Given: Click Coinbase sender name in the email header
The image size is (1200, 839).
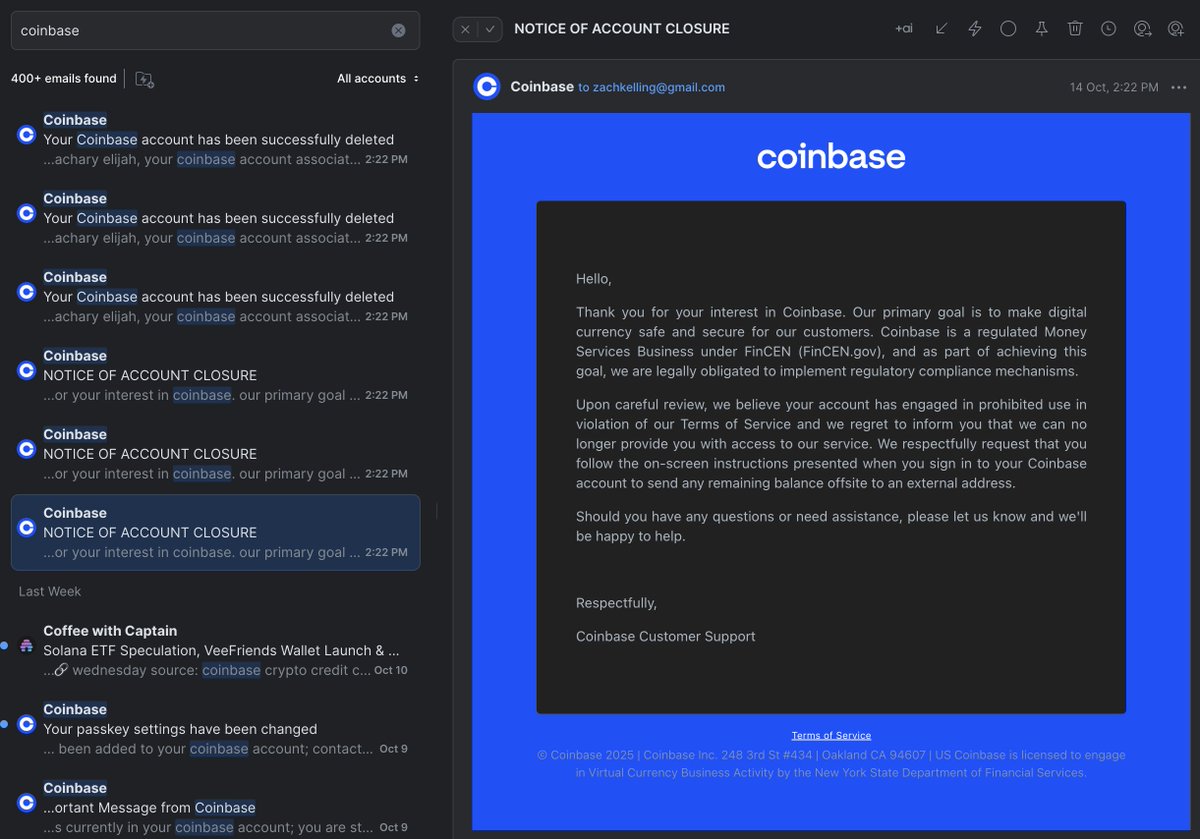Looking at the screenshot, I should (542, 87).
